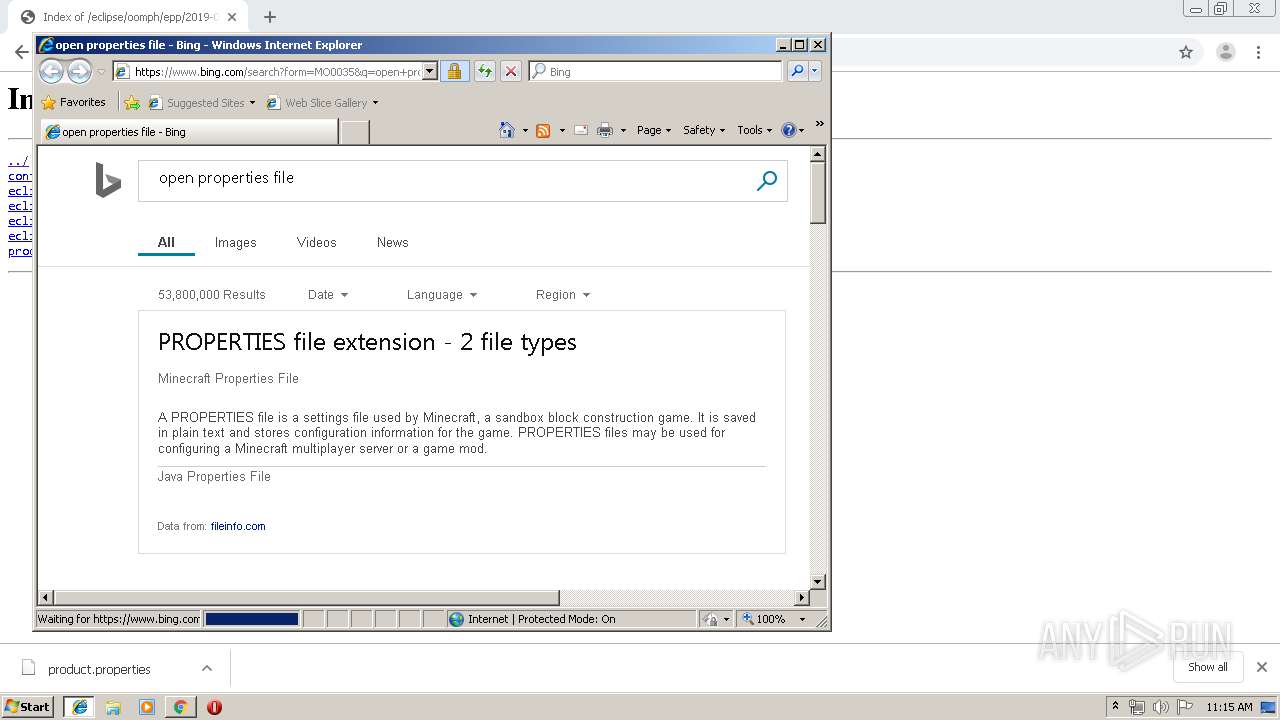Click the IE toolbar Bing search box
The image size is (1280, 720).
click(656, 71)
